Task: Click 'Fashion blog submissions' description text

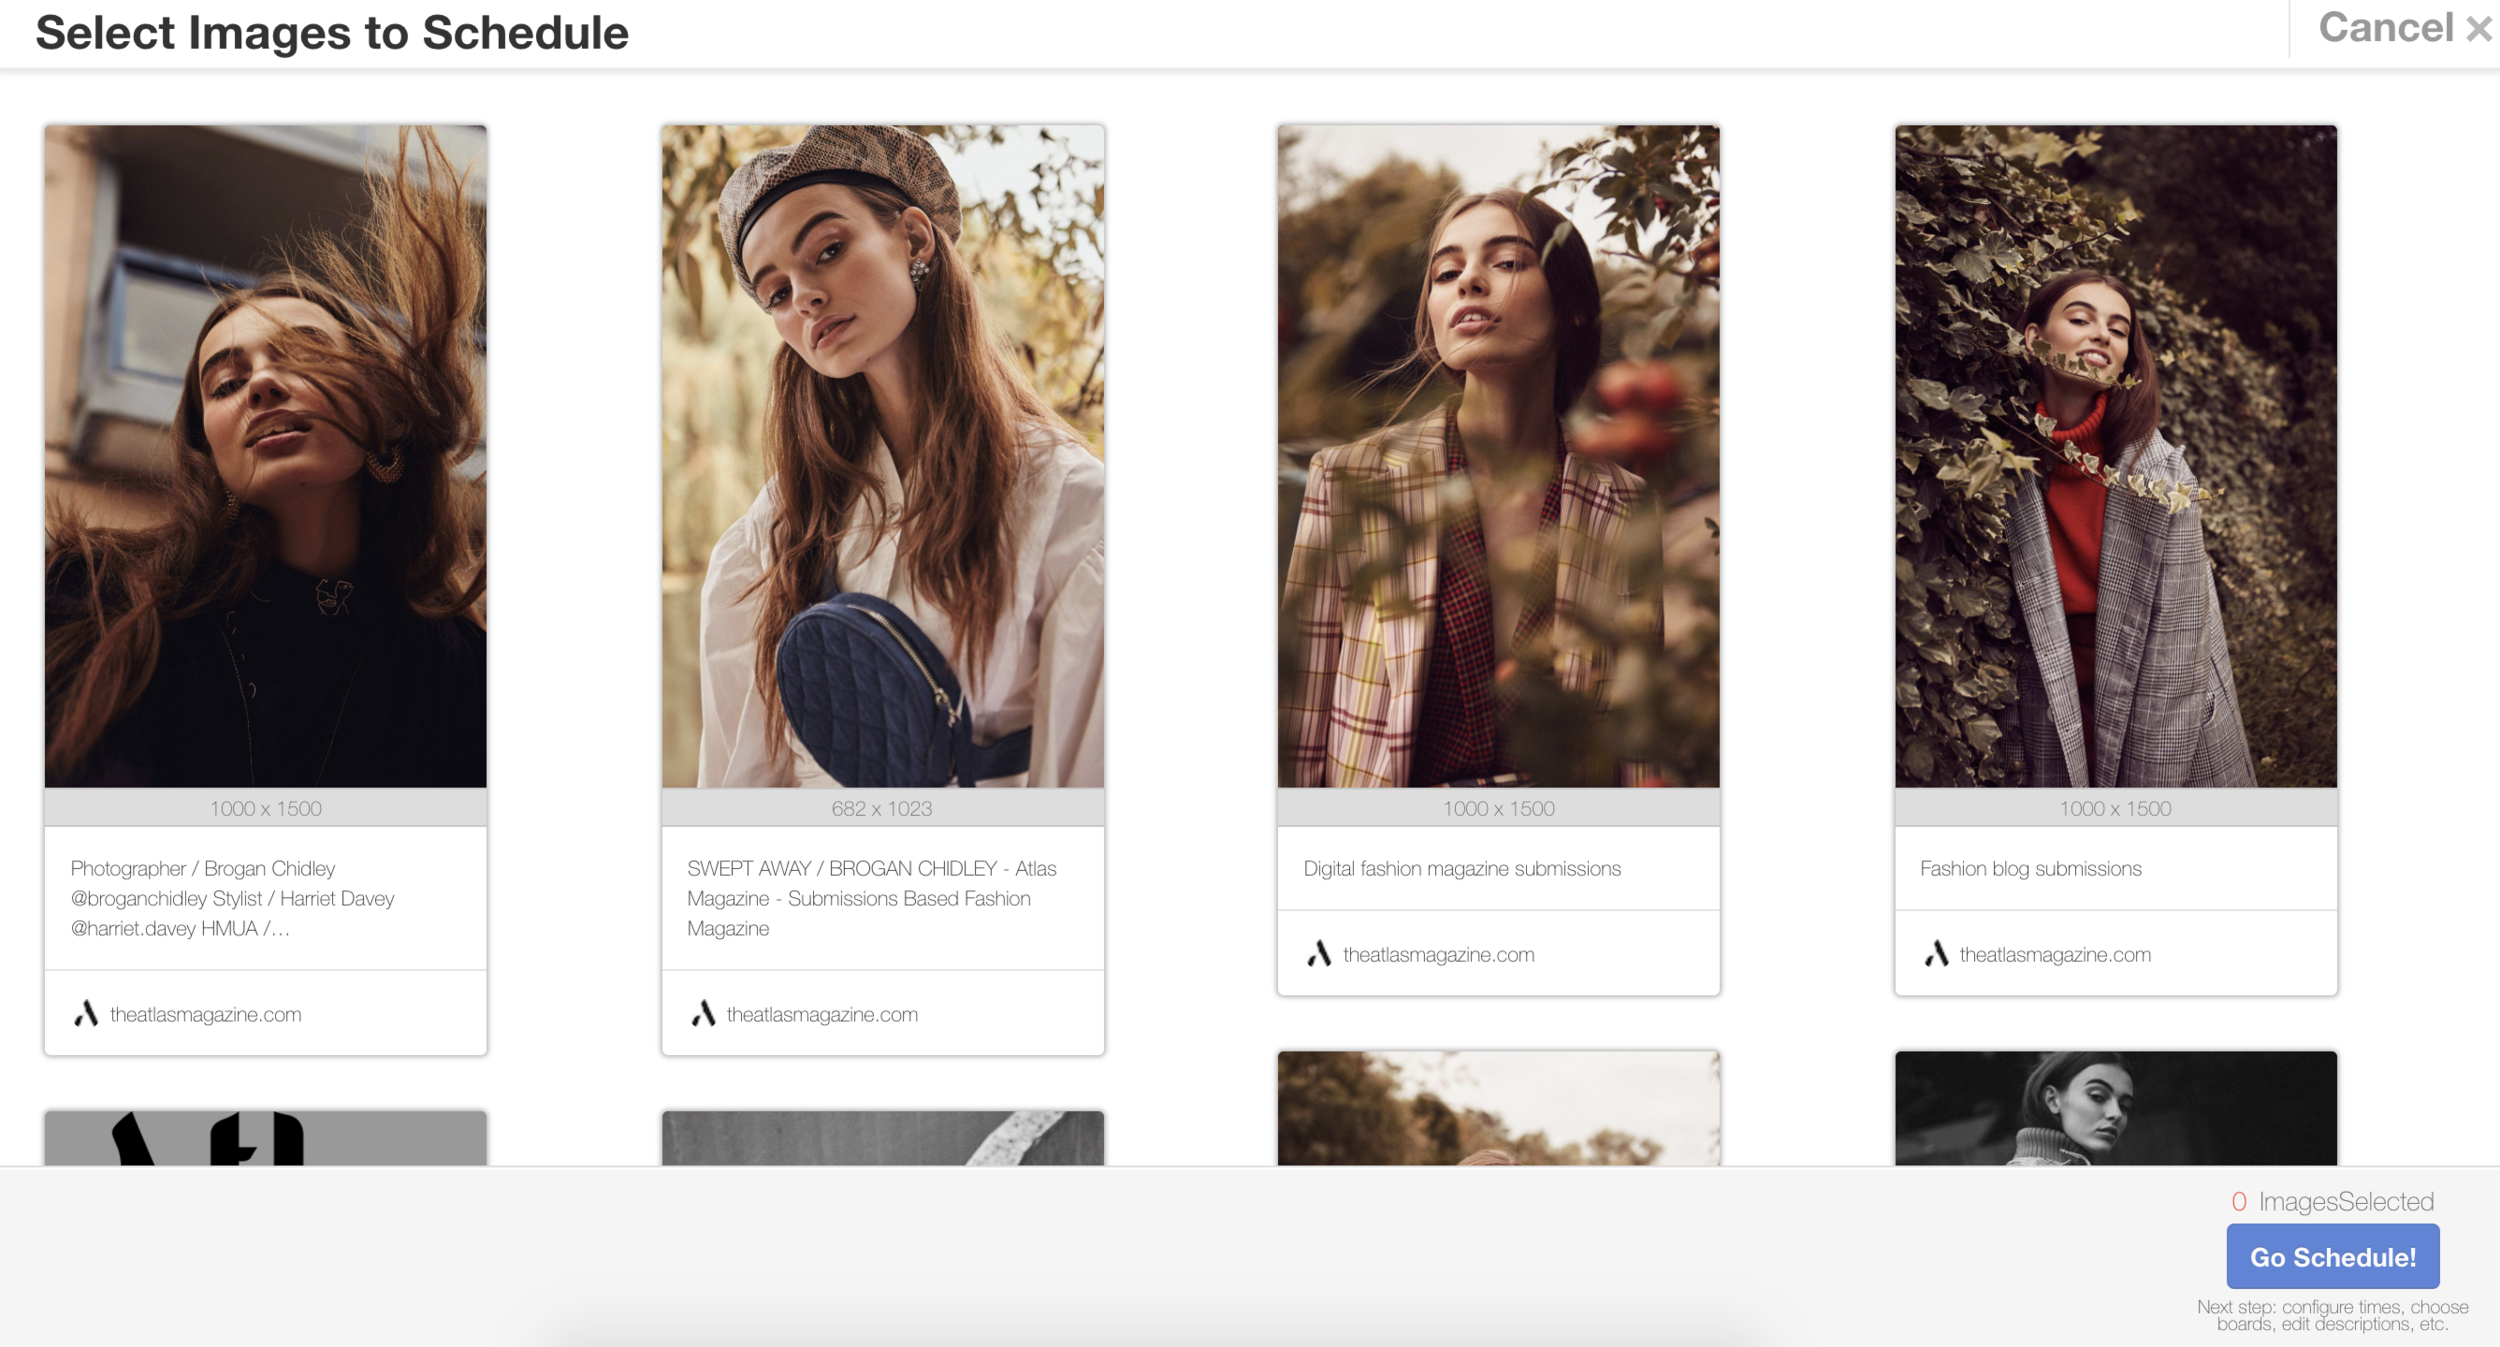Action: 2030,868
